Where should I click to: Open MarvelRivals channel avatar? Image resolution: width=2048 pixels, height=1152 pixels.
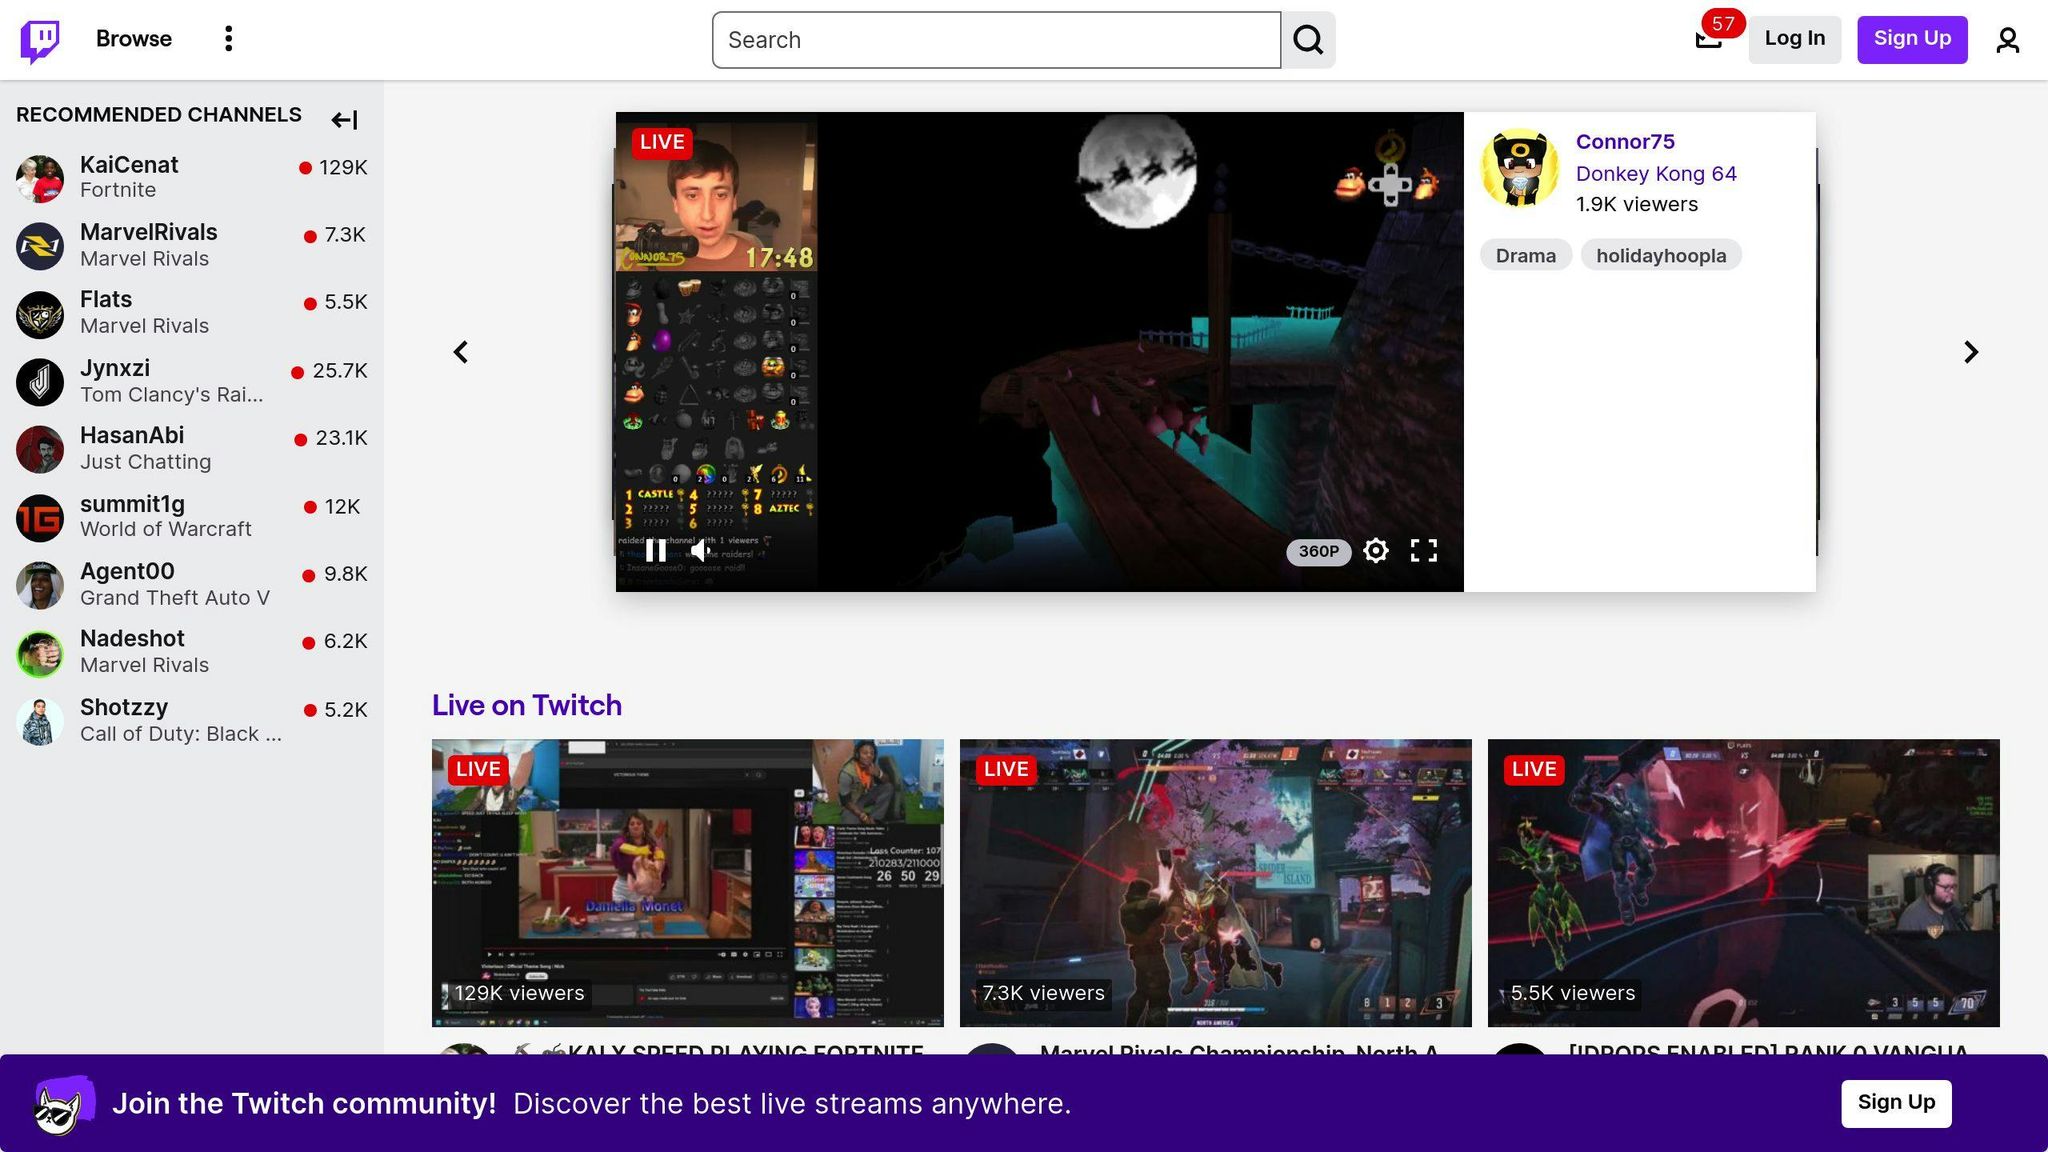40,246
